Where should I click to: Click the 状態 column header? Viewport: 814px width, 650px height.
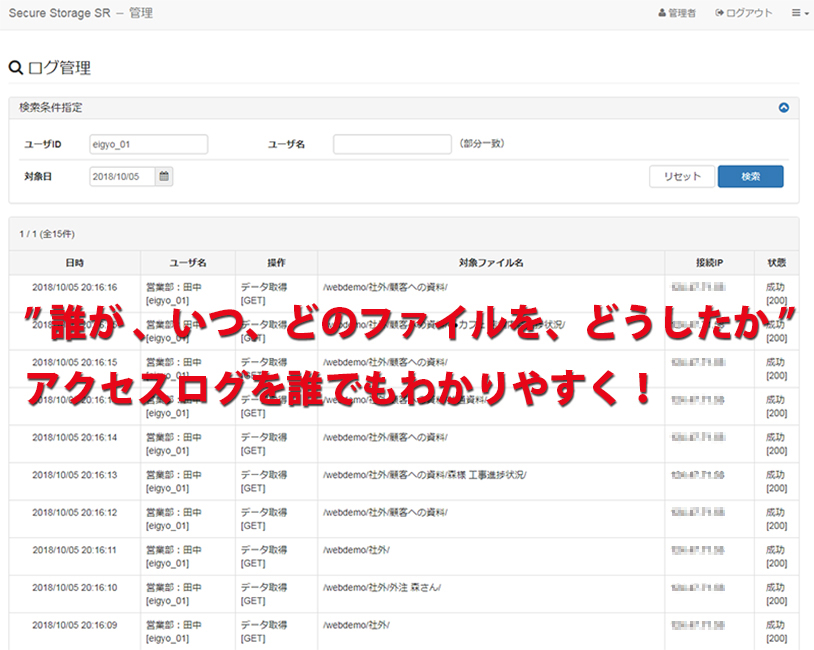[x=776, y=263]
